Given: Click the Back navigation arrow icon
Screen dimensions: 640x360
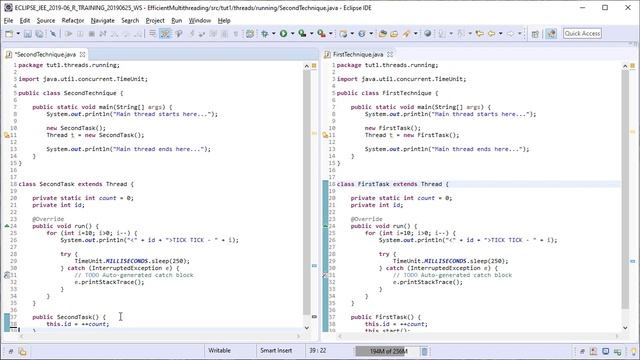Looking at the screenshot, I should (x=491, y=34).
